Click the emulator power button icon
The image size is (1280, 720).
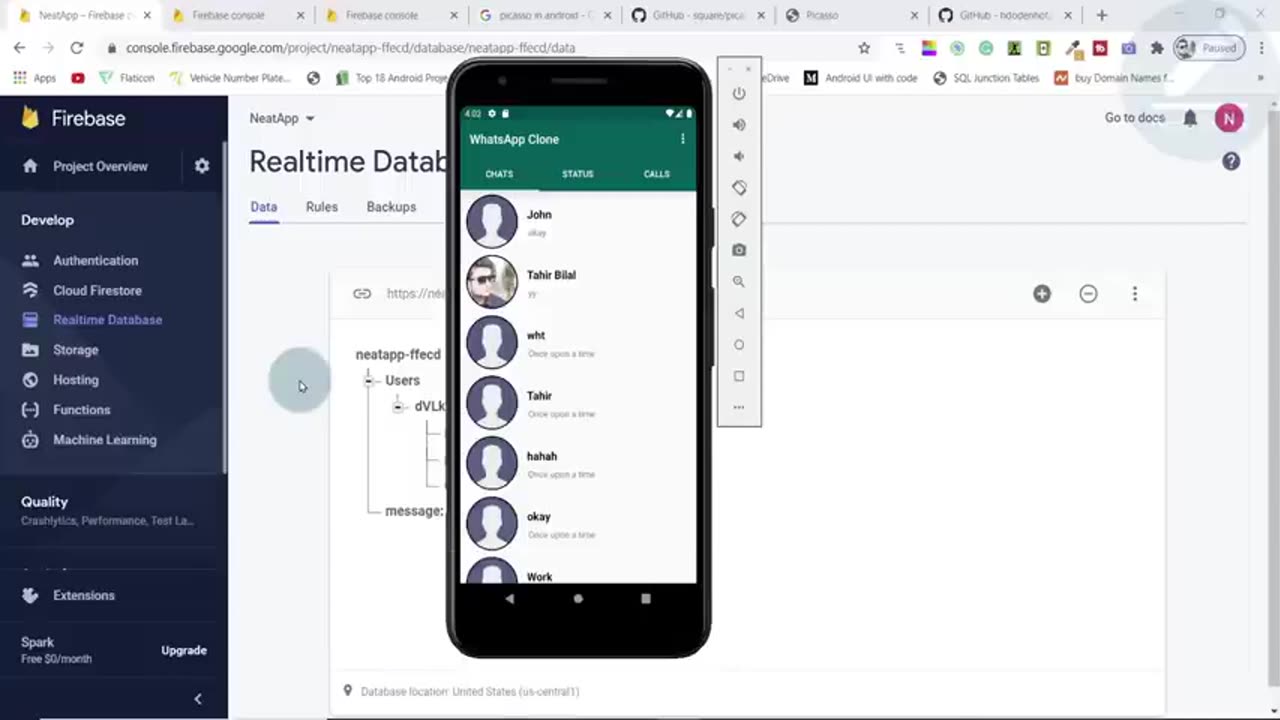(739, 93)
